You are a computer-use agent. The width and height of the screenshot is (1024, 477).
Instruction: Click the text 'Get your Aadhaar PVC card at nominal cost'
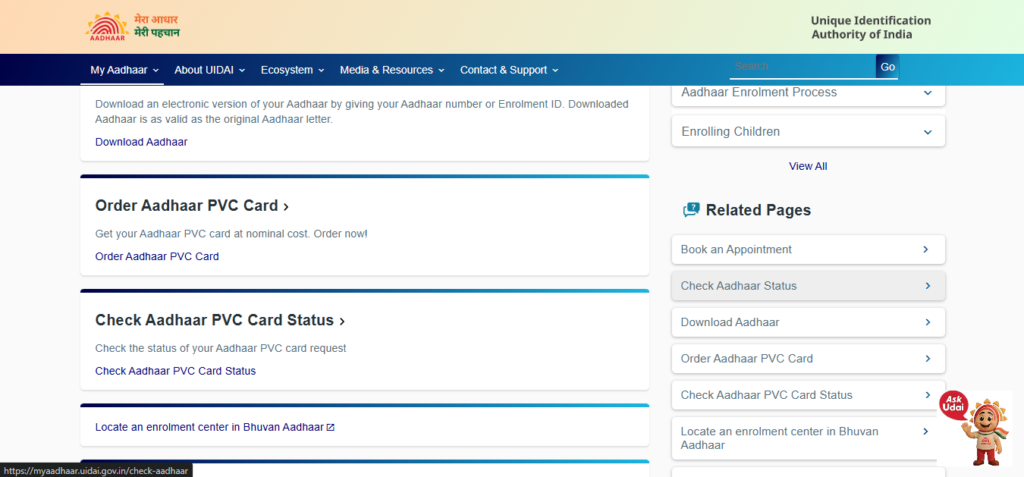coord(202,233)
